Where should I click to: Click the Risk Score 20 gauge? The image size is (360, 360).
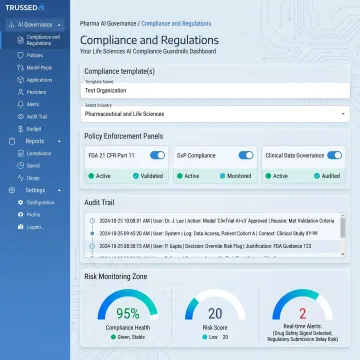[x=215, y=305]
